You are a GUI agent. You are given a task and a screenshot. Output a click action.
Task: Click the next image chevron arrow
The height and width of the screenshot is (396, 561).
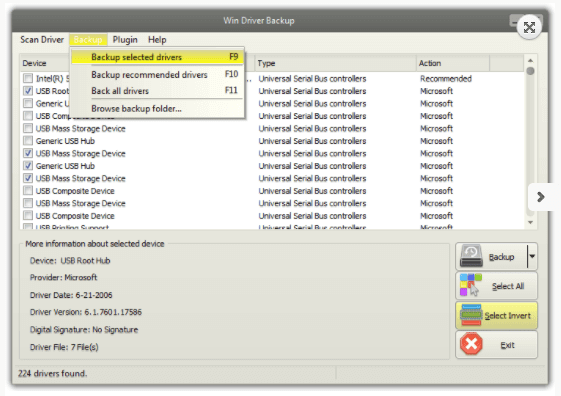[541, 197]
